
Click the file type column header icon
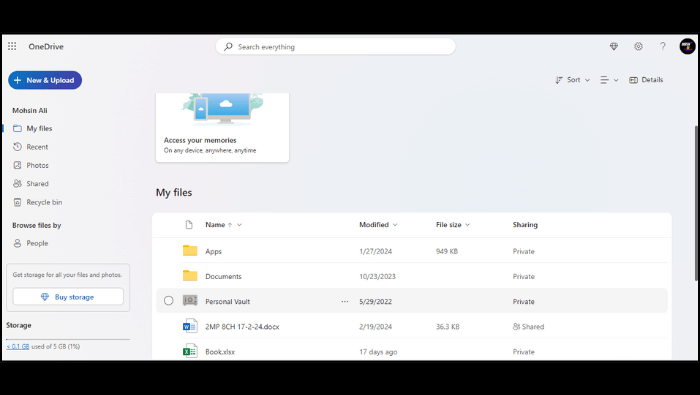[x=189, y=225]
